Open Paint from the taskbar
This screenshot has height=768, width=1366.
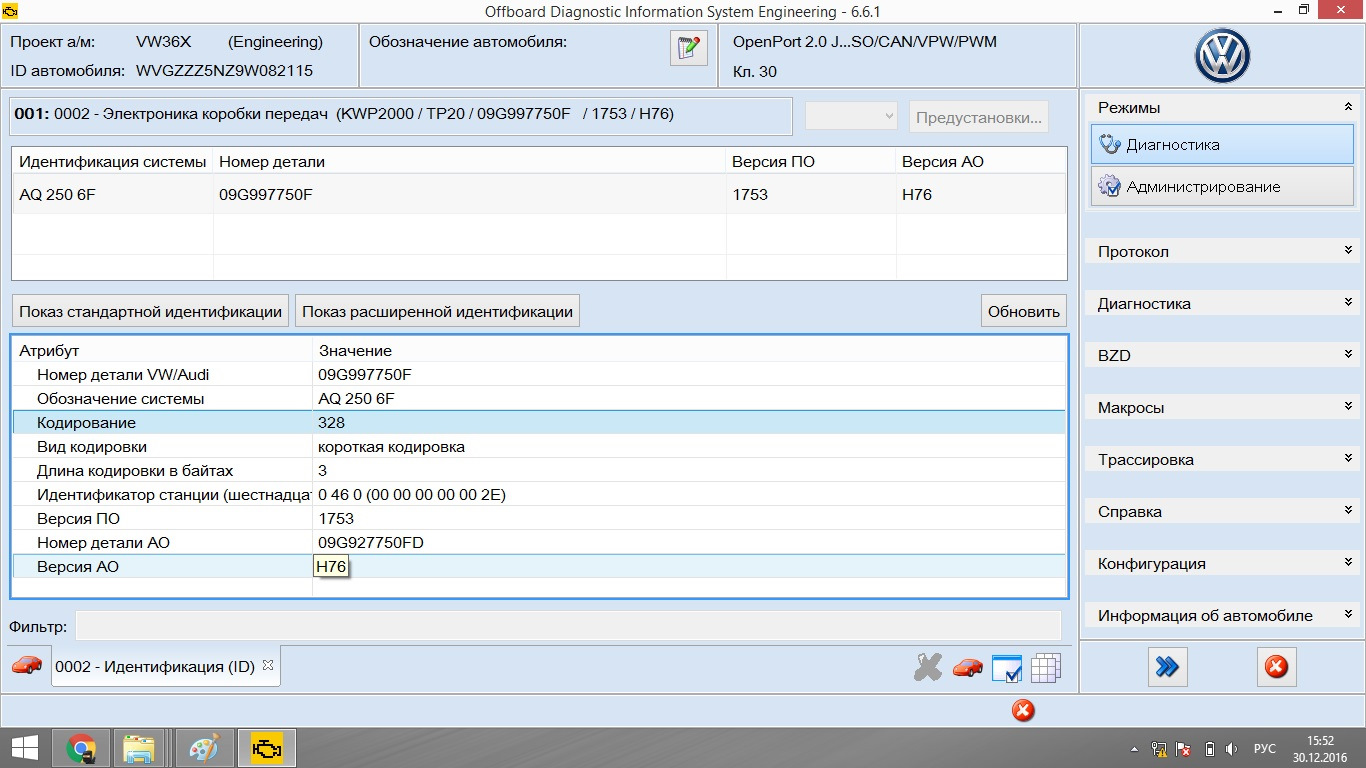pos(203,748)
